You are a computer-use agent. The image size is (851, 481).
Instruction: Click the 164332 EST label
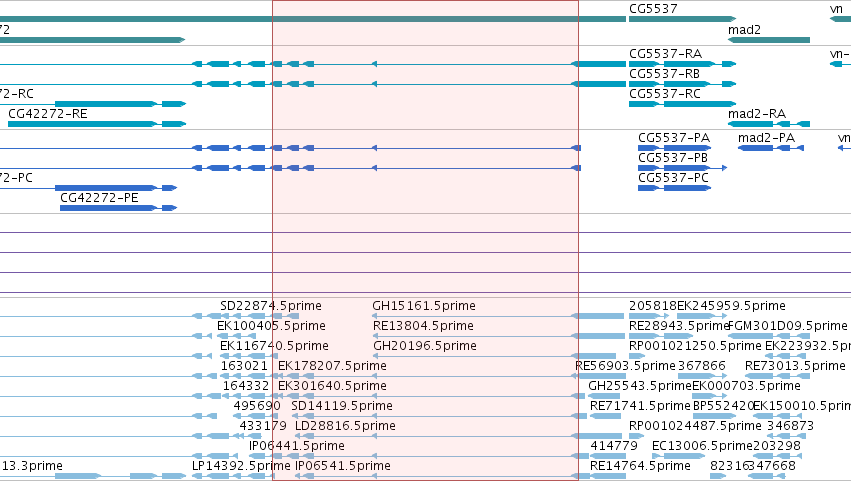(246, 387)
